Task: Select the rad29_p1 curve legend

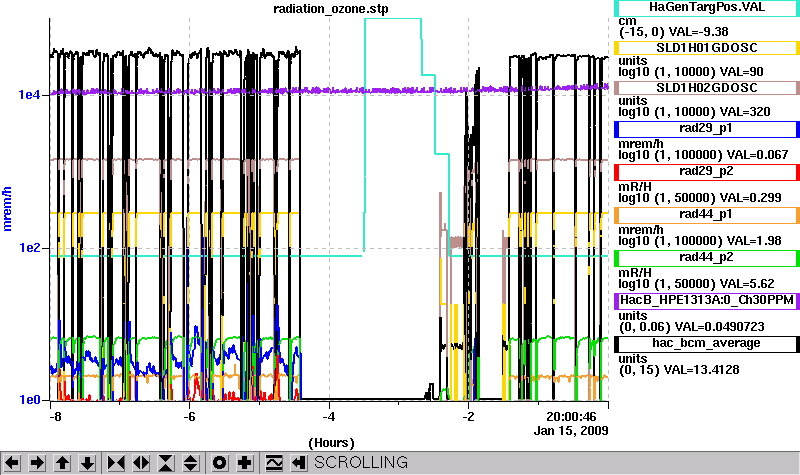Action: (707, 129)
